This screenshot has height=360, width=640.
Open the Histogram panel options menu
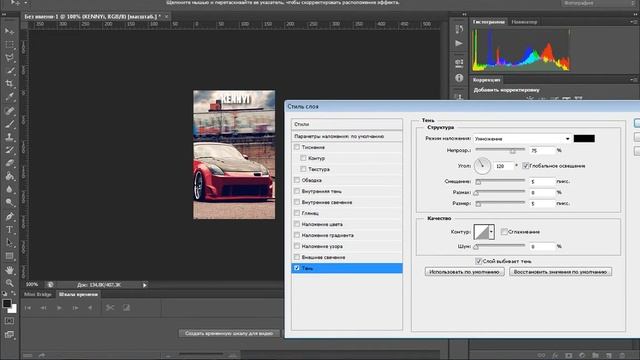633,22
